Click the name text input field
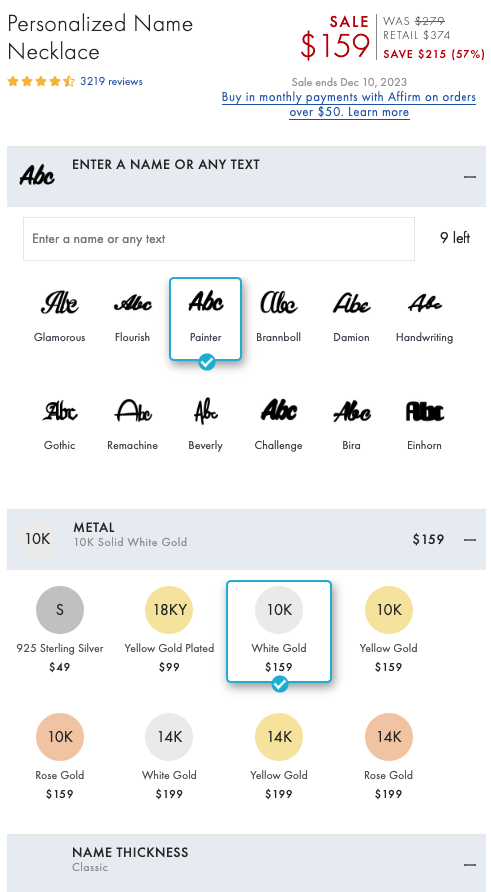Screen dimensions: 491x892 pyautogui.click(x=219, y=239)
